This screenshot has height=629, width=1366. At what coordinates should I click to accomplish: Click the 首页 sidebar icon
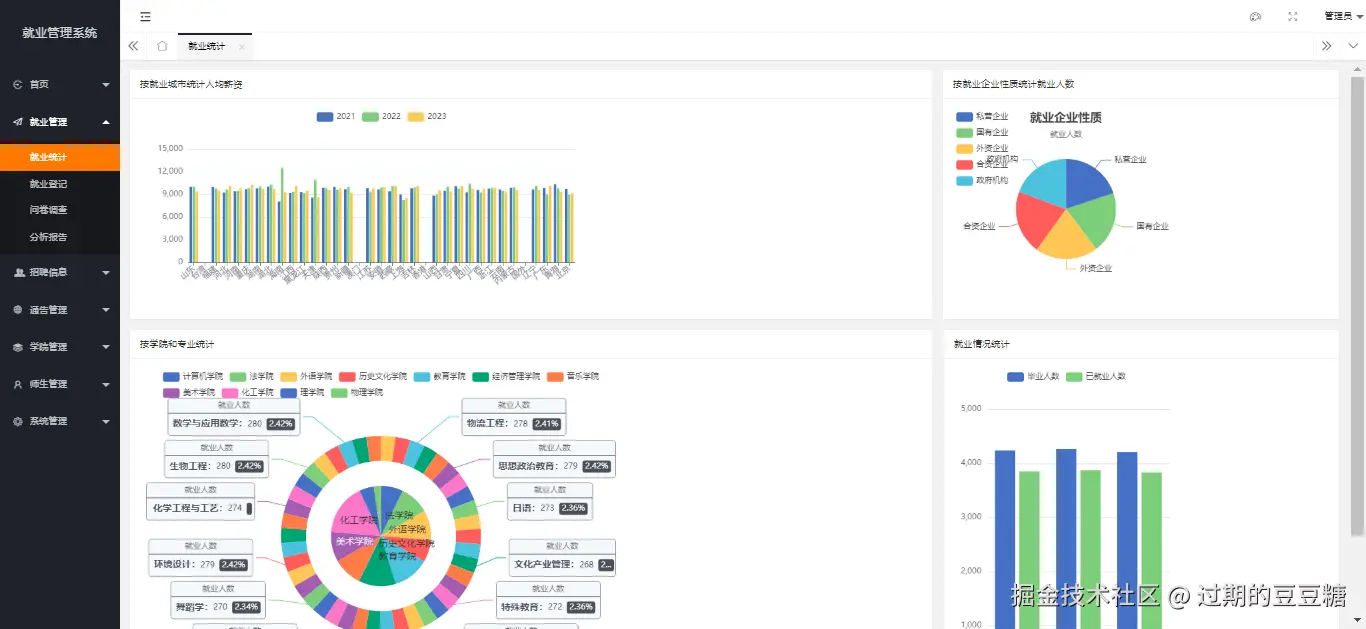[x=18, y=85]
